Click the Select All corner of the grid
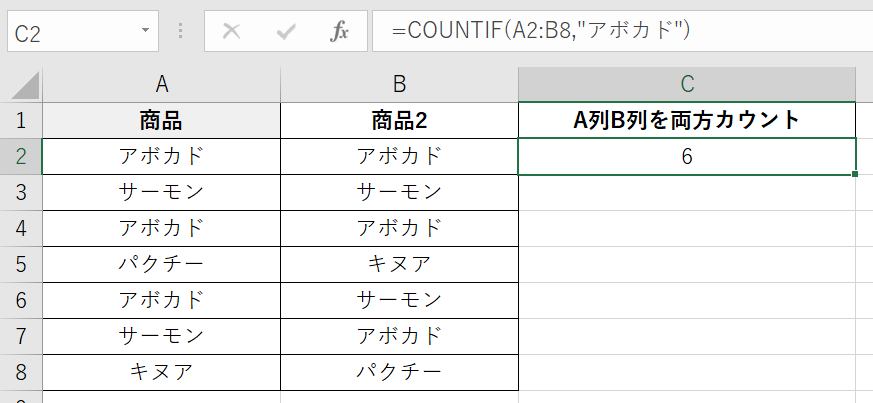The image size is (873, 403). pos(21,84)
